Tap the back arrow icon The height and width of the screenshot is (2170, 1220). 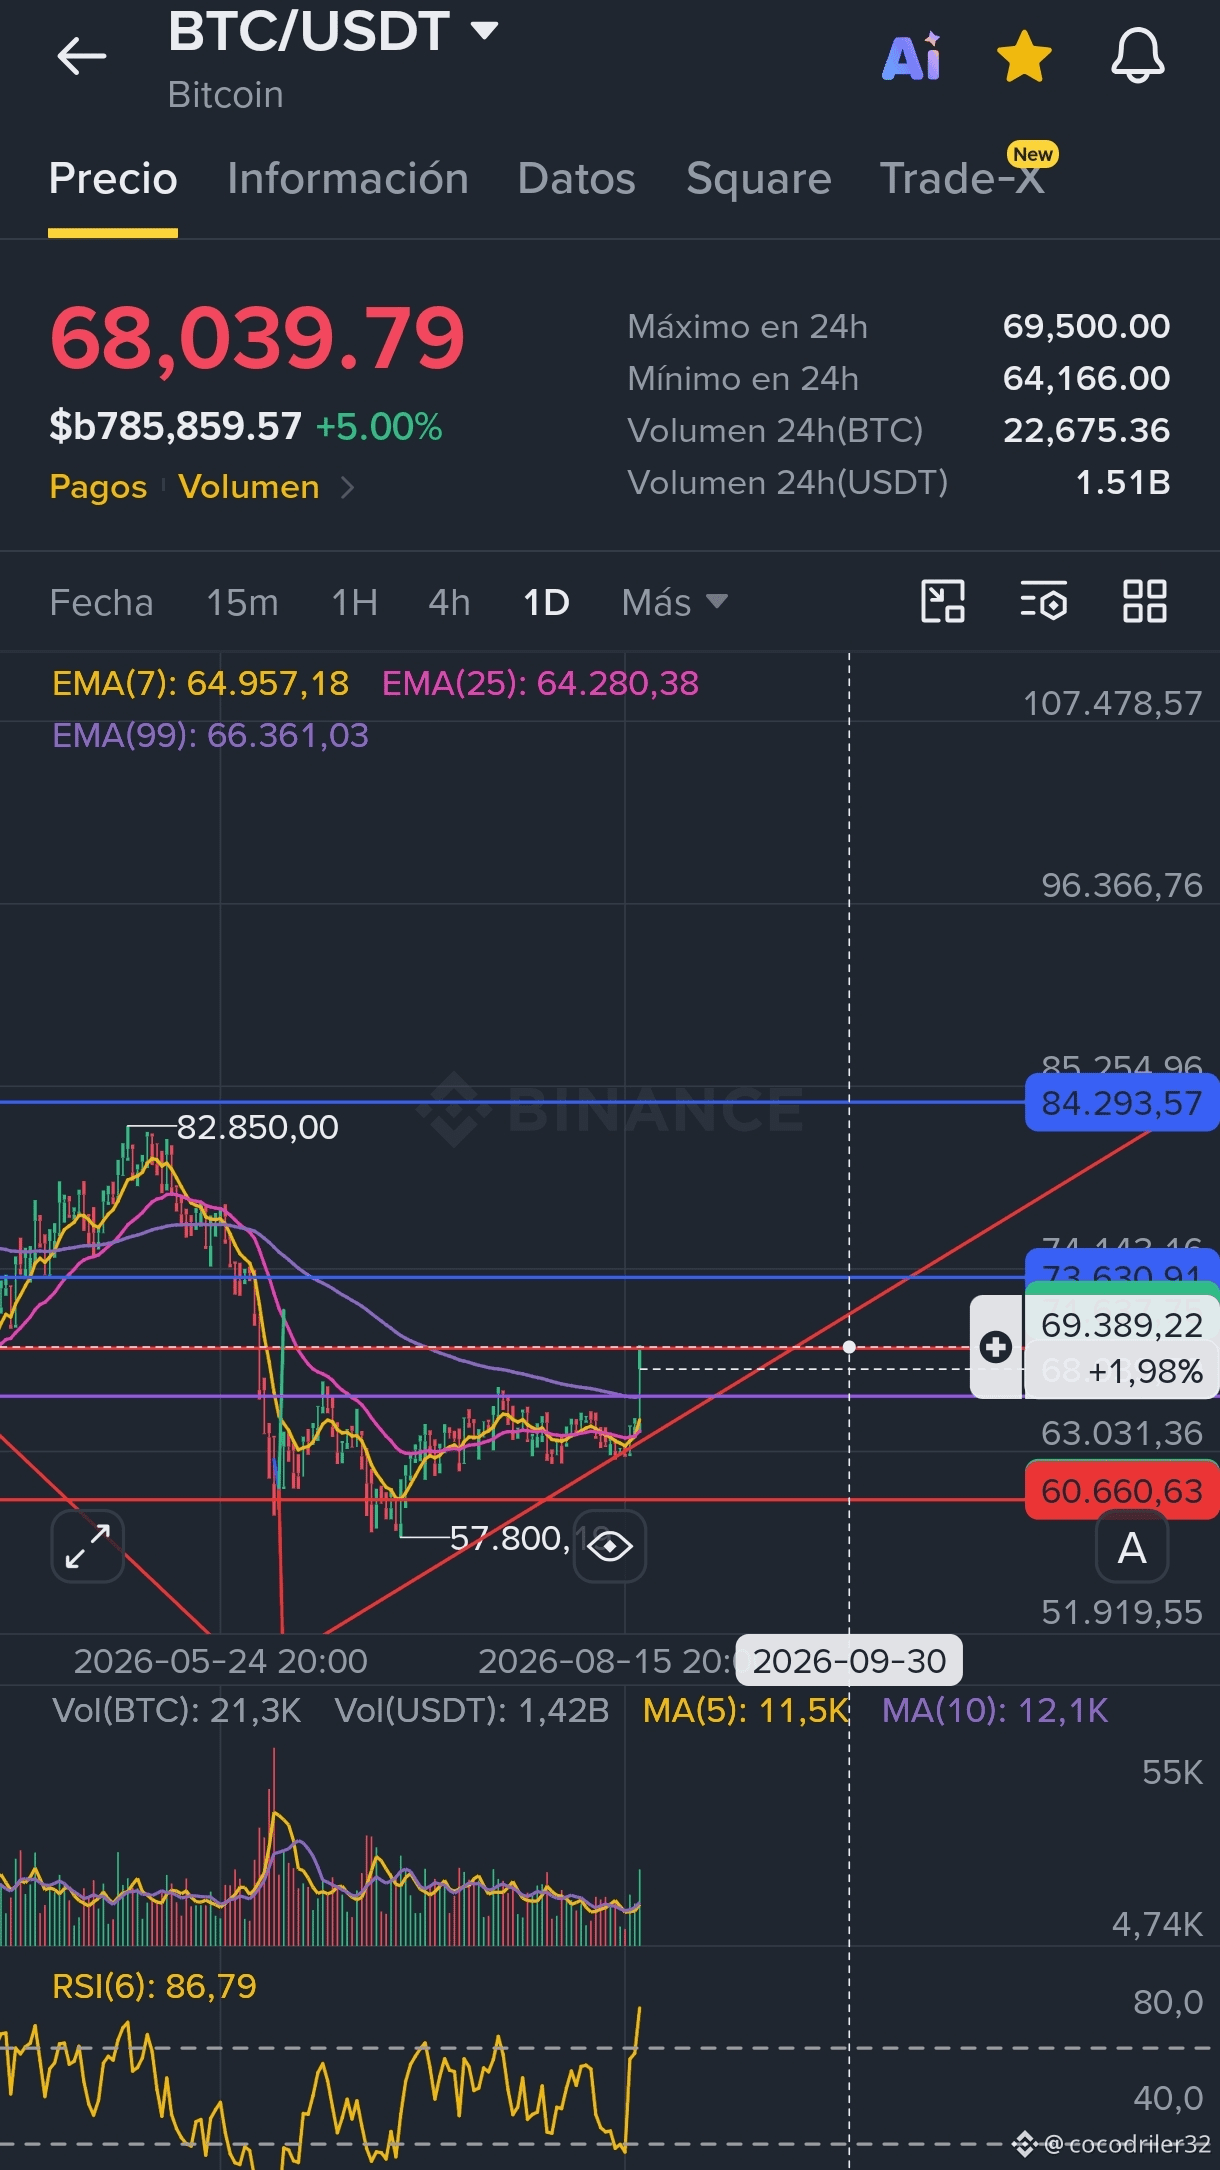82,56
